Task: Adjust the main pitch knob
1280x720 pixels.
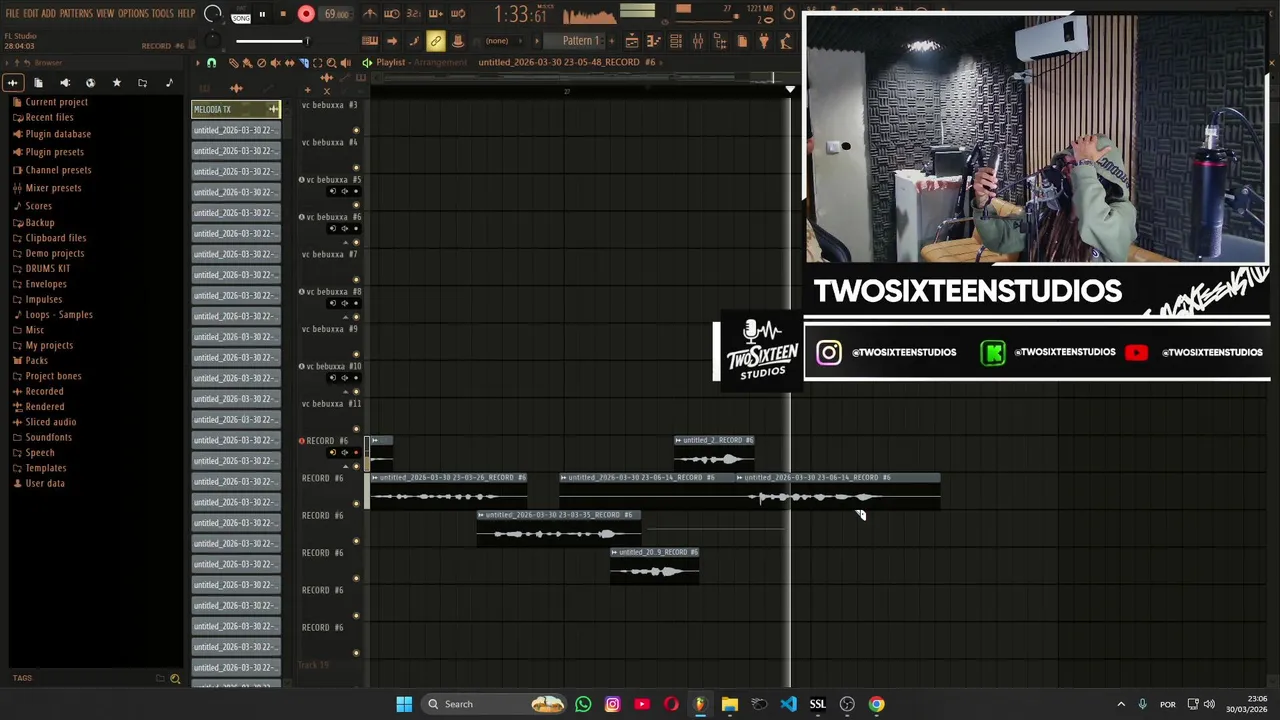Action: 213,41
